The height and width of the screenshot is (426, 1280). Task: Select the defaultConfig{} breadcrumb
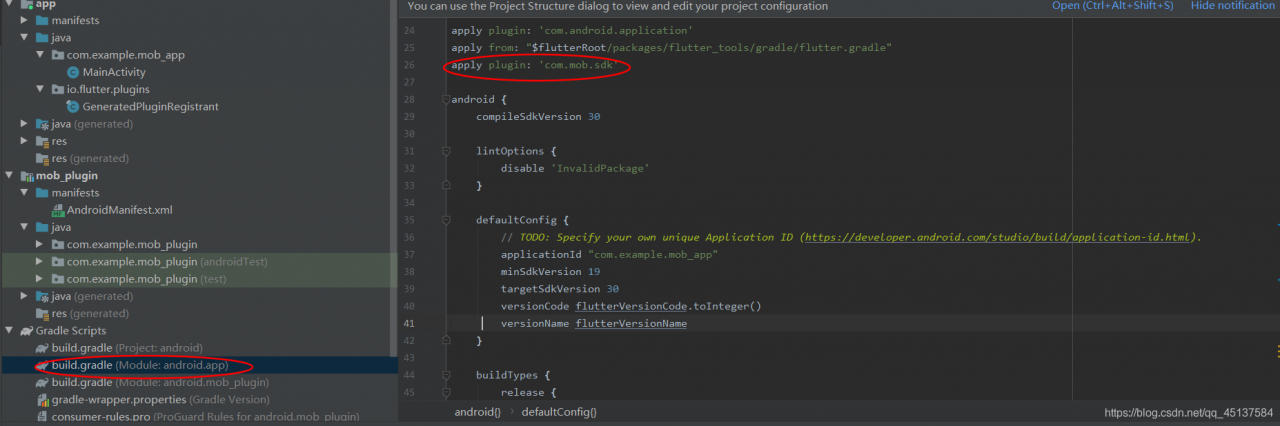(559, 412)
